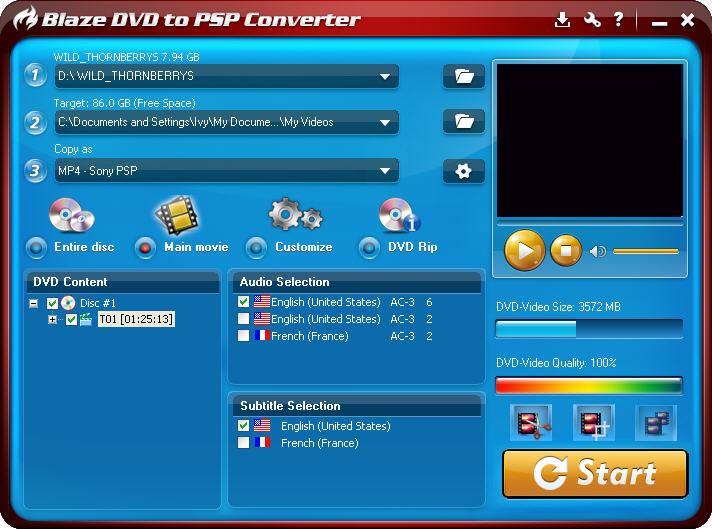Enable French (France) audio track checkbox
712x529 pixels.
(x=244, y=336)
